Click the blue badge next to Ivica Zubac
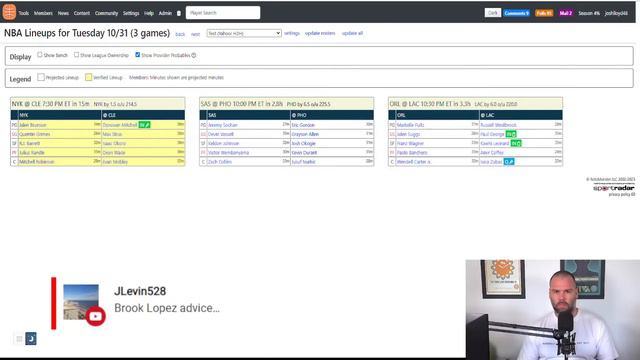This screenshot has height=360, width=640. pyautogui.click(x=509, y=162)
